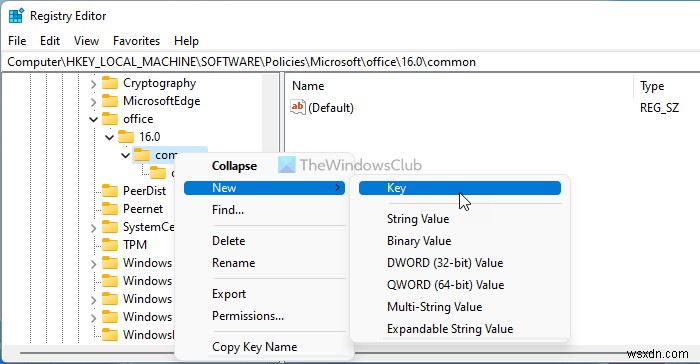Click the Peernet folder icon
The image size is (700, 364).
coord(110,209)
